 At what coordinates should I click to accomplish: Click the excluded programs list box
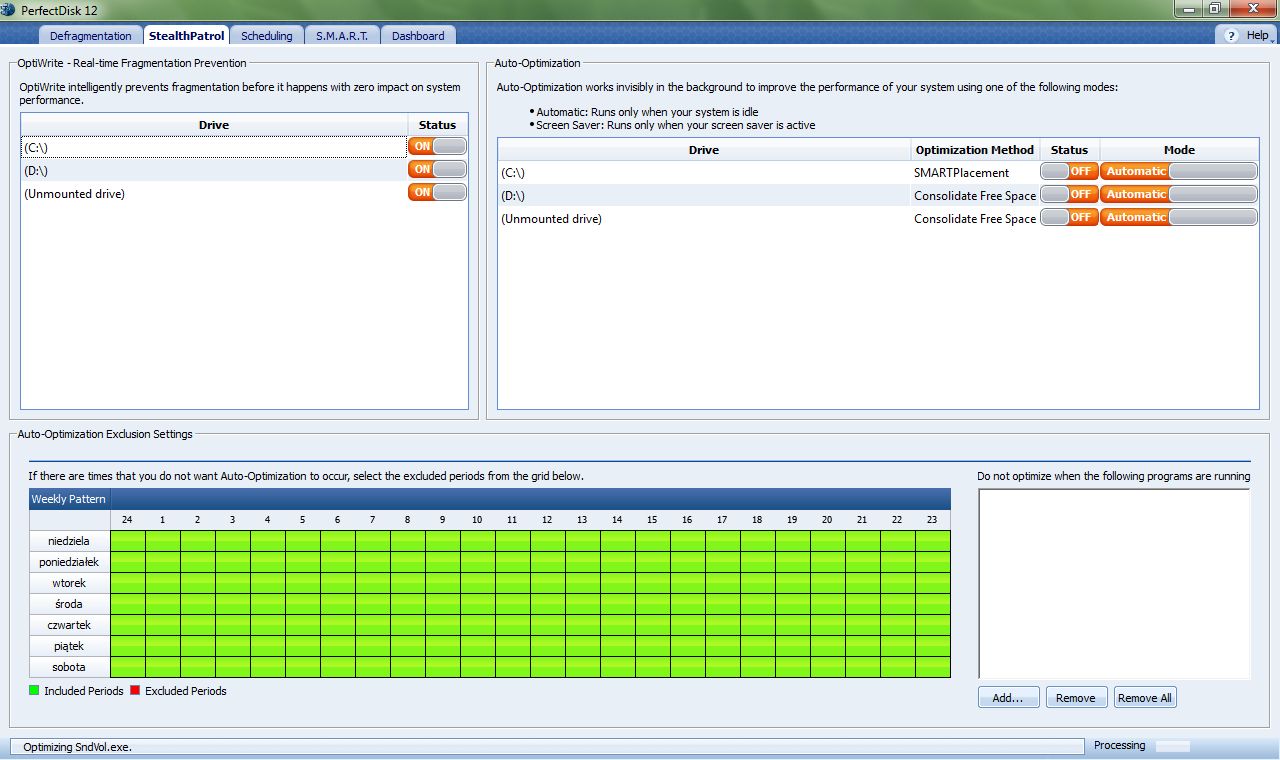click(x=1114, y=584)
